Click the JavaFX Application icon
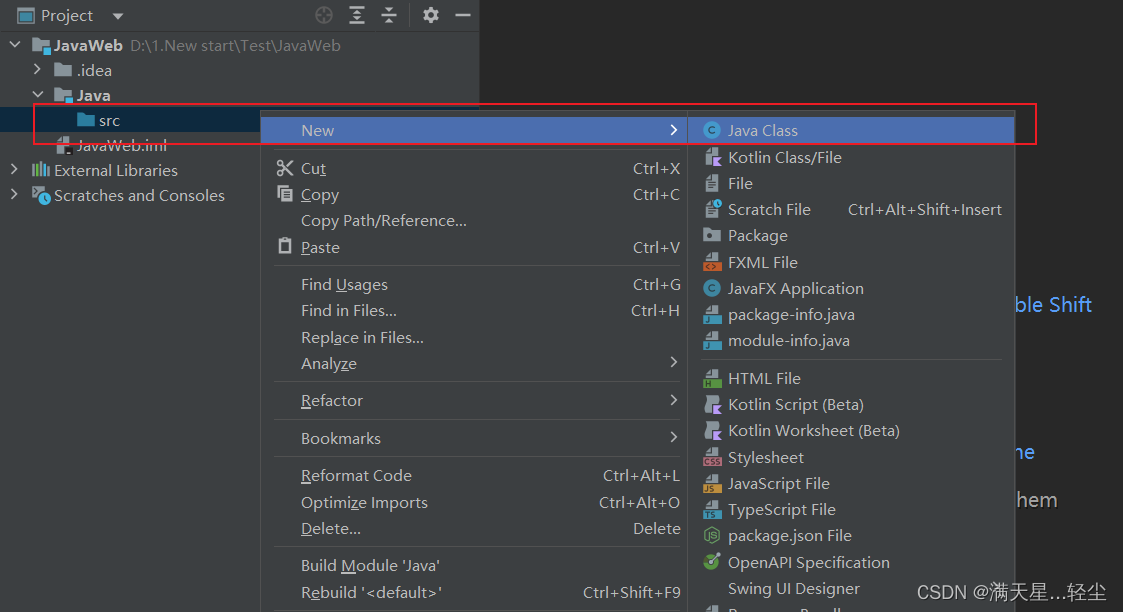The image size is (1123, 612). (x=711, y=288)
